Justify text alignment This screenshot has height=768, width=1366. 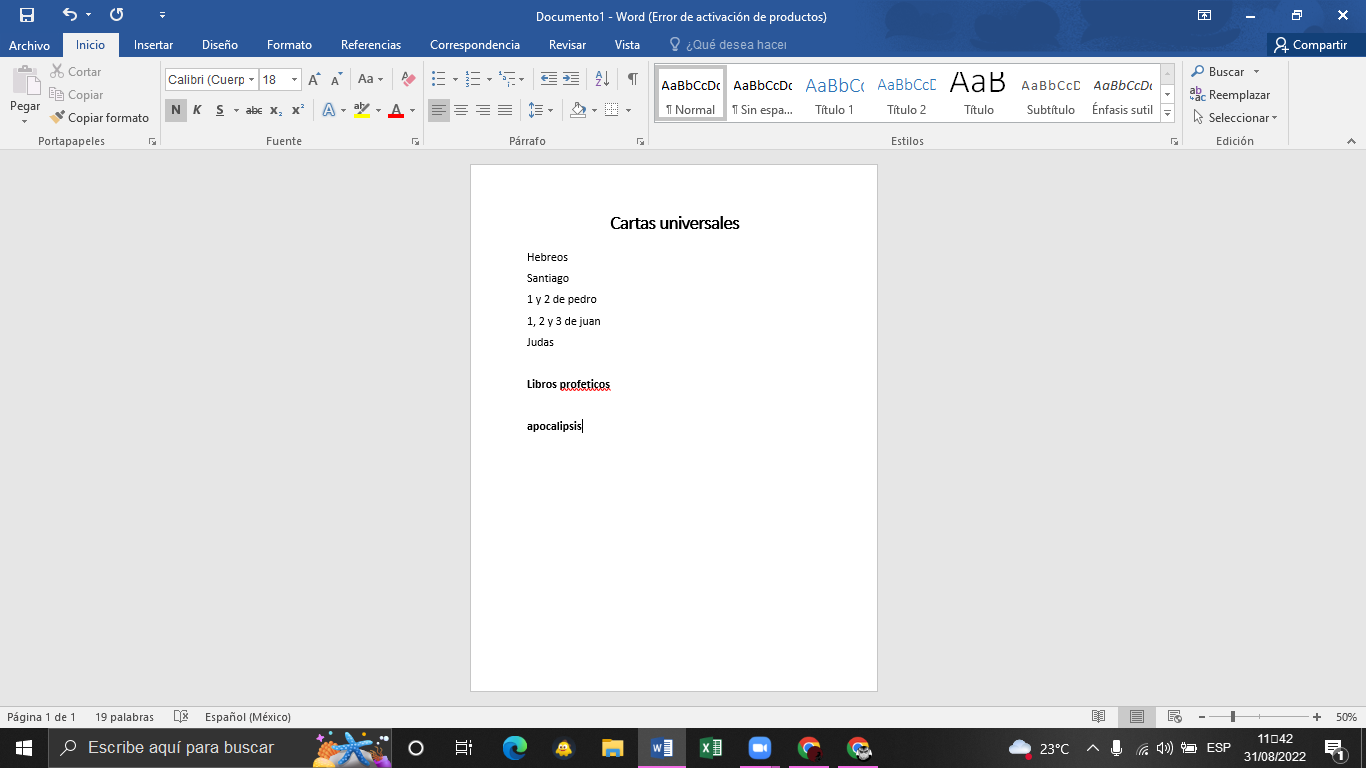505,110
